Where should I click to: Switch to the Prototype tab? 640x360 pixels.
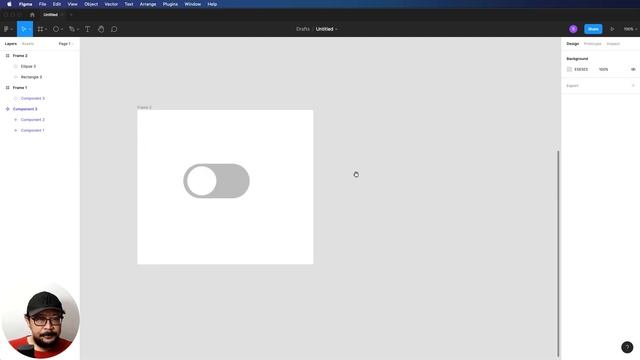[593, 44]
